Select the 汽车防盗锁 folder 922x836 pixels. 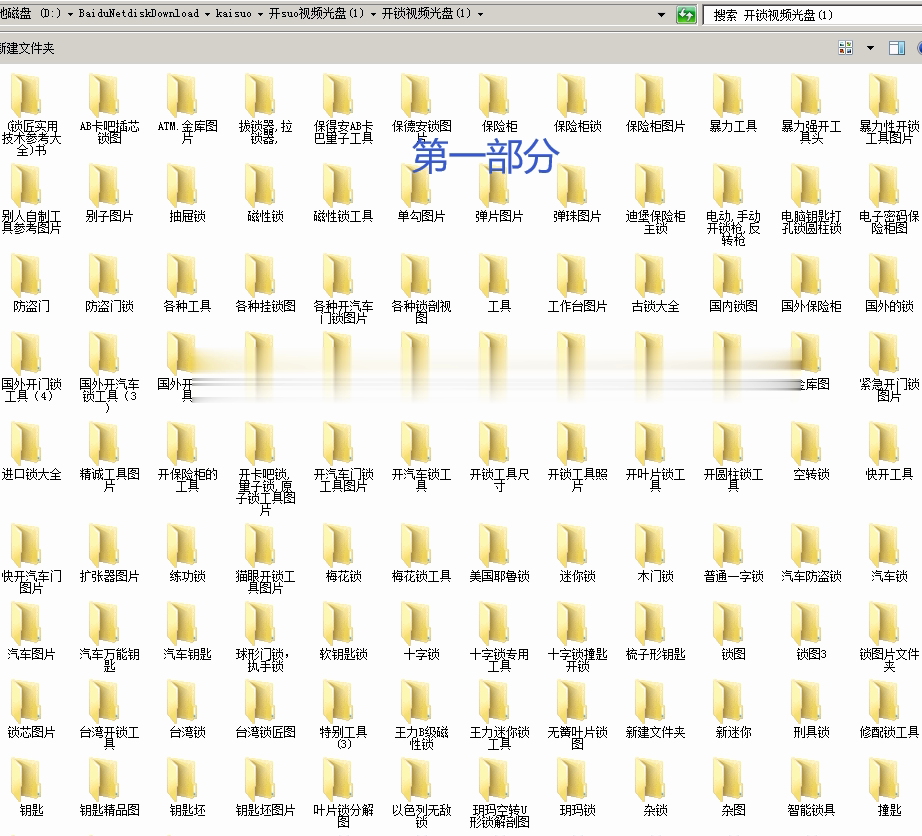pos(811,554)
